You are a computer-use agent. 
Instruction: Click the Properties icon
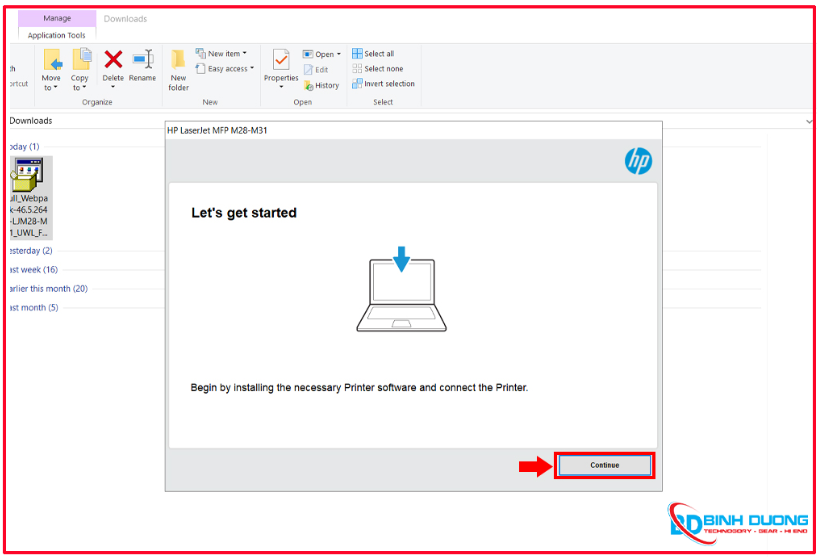pyautogui.click(x=281, y=61)
